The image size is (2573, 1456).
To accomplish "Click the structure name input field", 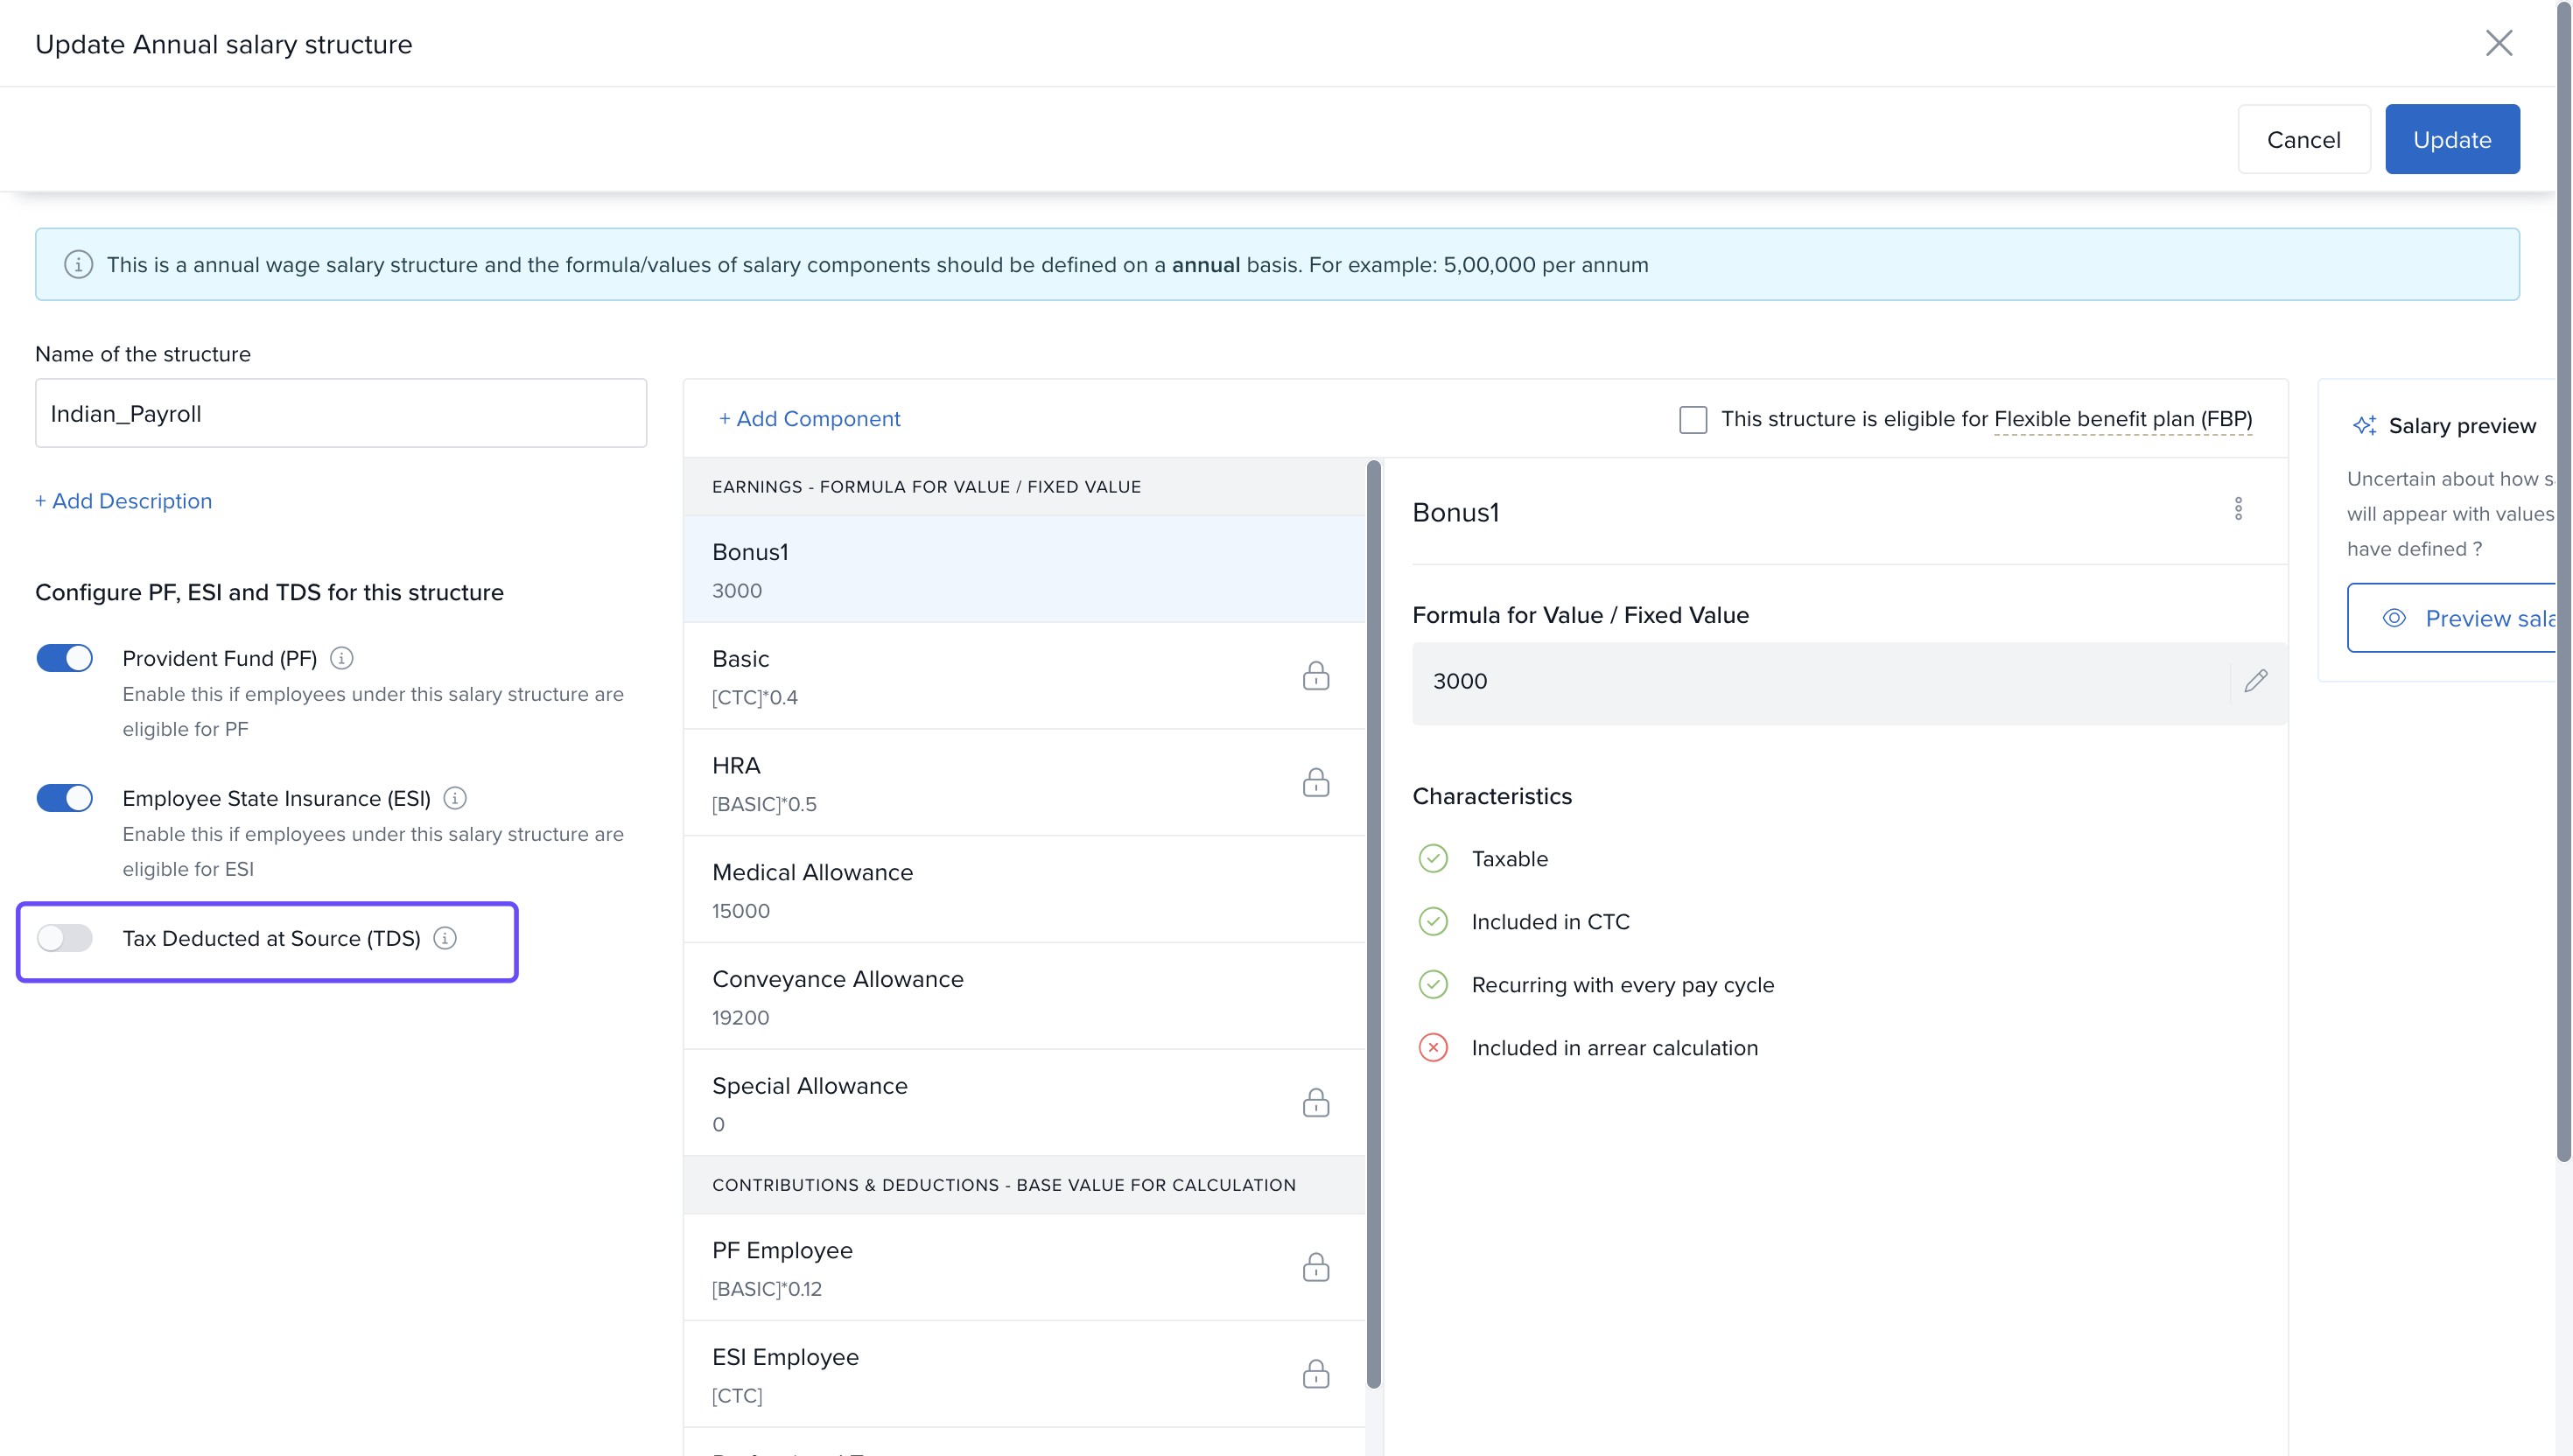I will coord(340,413).
